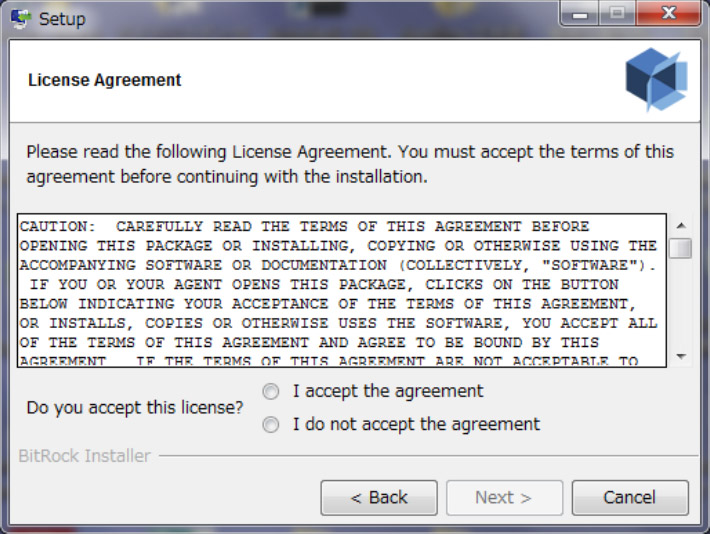The image size is (710, 534).
Task: Click the license scrollbar up arrow
Action: point(681,226)
